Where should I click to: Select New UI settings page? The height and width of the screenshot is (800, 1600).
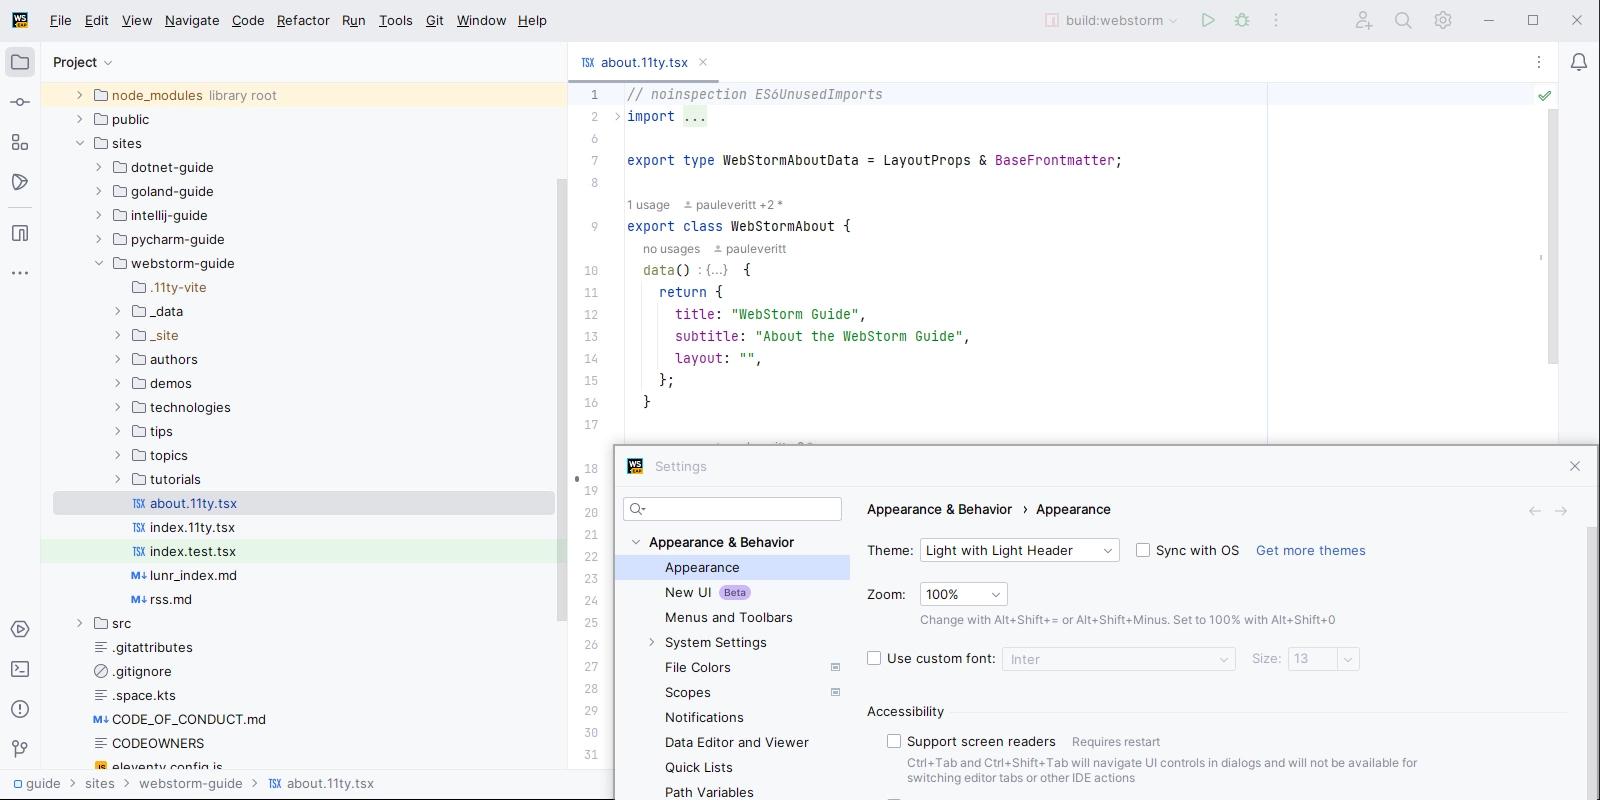732,592
